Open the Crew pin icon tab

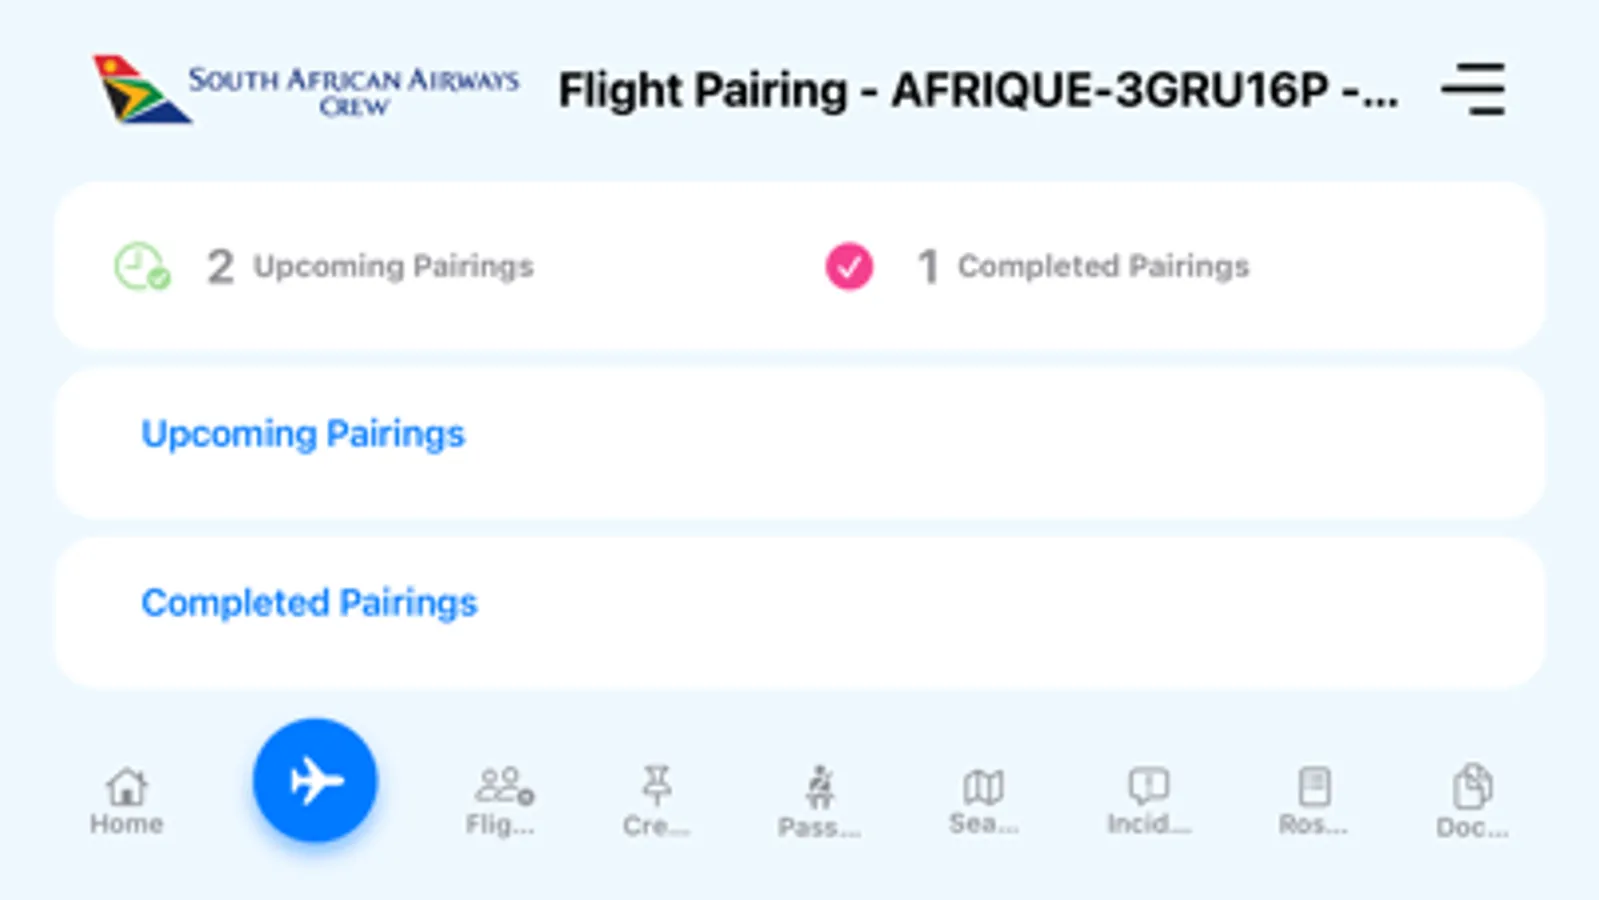tap(656, 801)
